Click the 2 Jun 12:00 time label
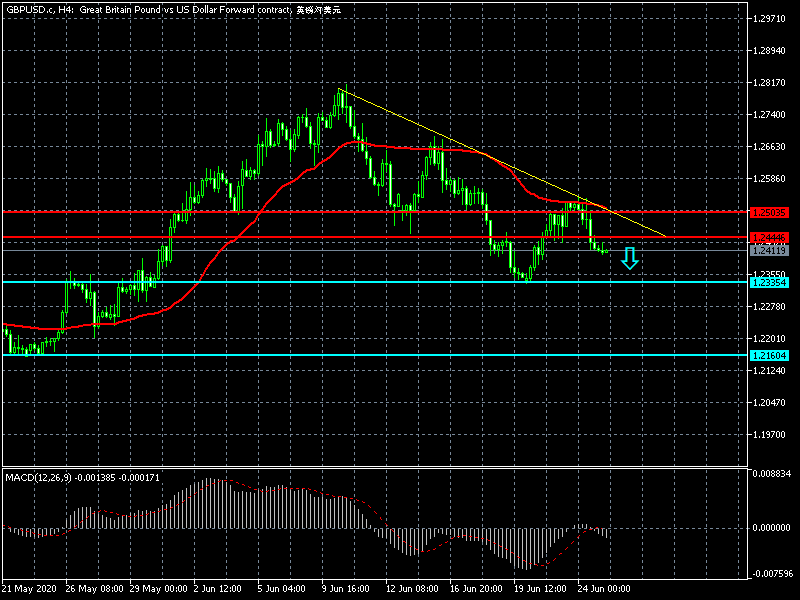The image size is (800, 600). pos(218,587)
